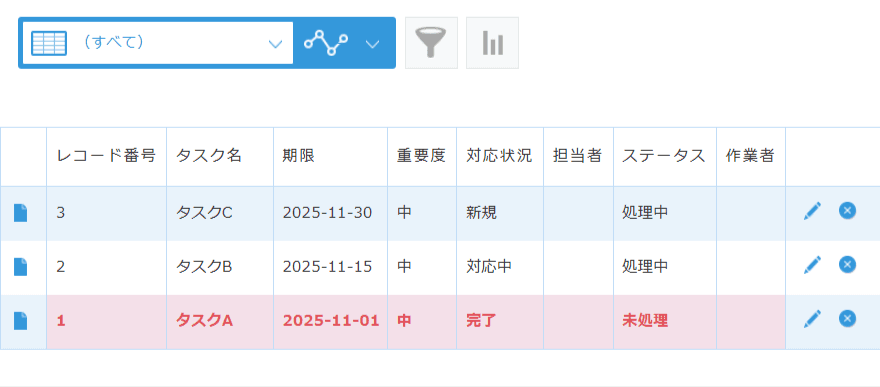
Task: Click the graph line view icon
Action: pos(326,43)
